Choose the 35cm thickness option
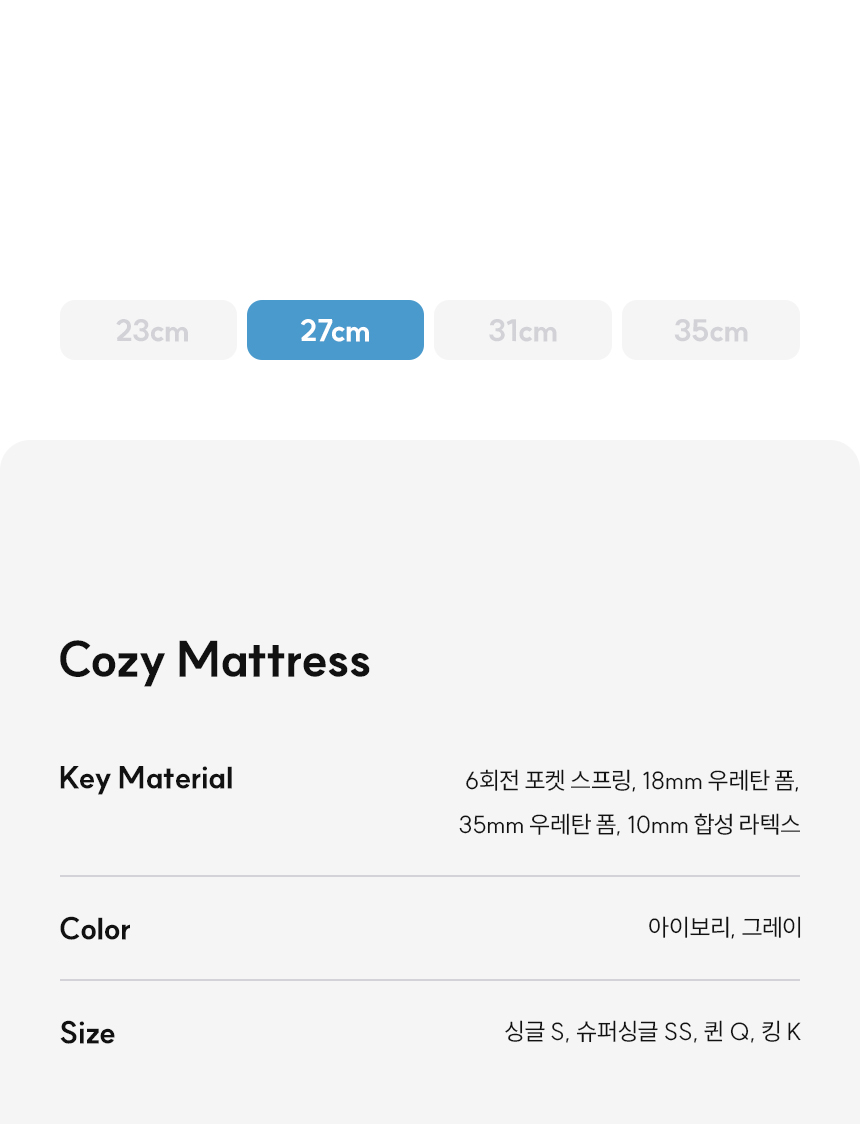Image resolution: width=860 pixels, height=1124 pixels. [711, 330]
